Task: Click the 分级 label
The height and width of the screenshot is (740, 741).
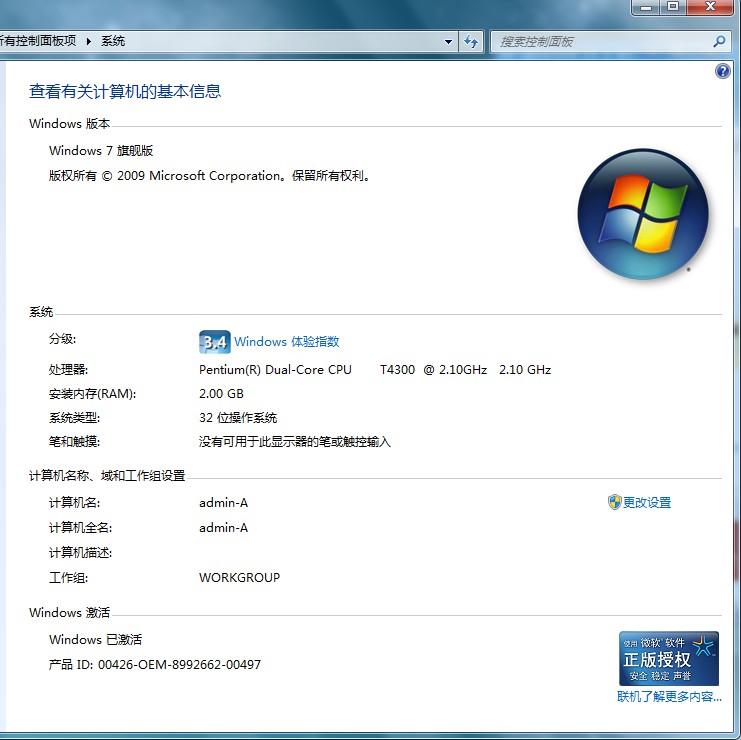Action: [62, 339]
